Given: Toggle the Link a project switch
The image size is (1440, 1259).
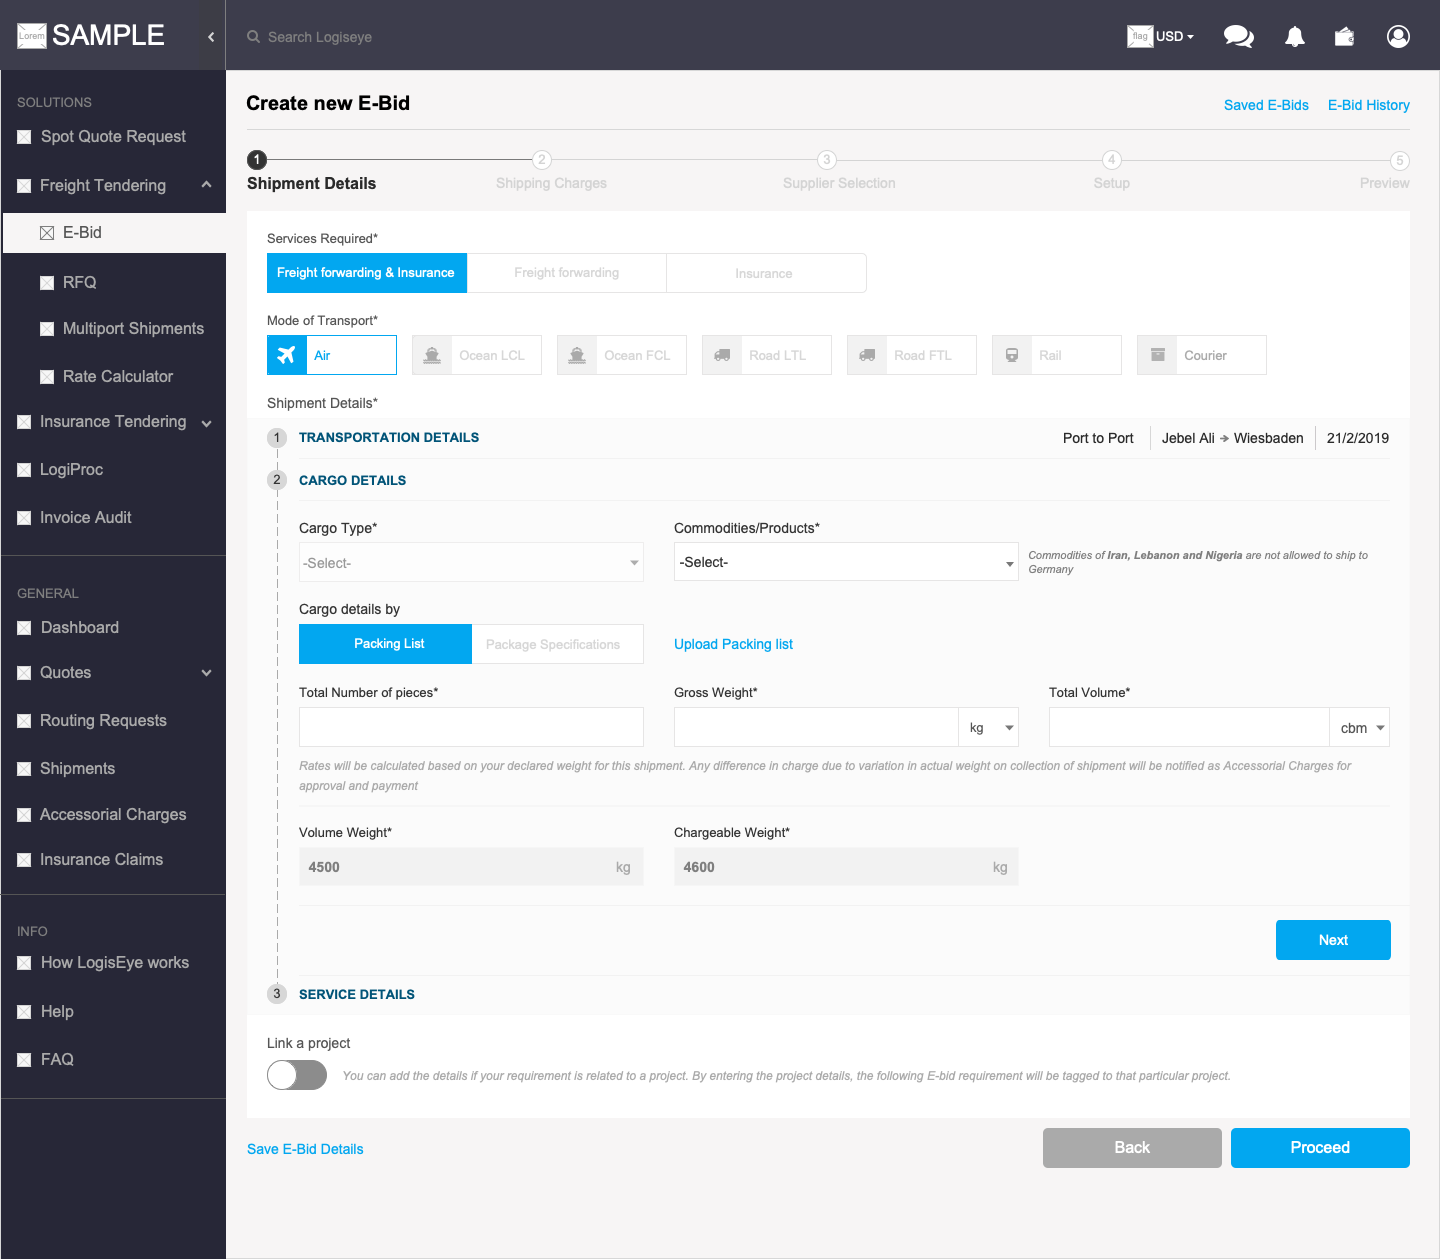Looking at the screenshot, I should (x=297, y=1075).
